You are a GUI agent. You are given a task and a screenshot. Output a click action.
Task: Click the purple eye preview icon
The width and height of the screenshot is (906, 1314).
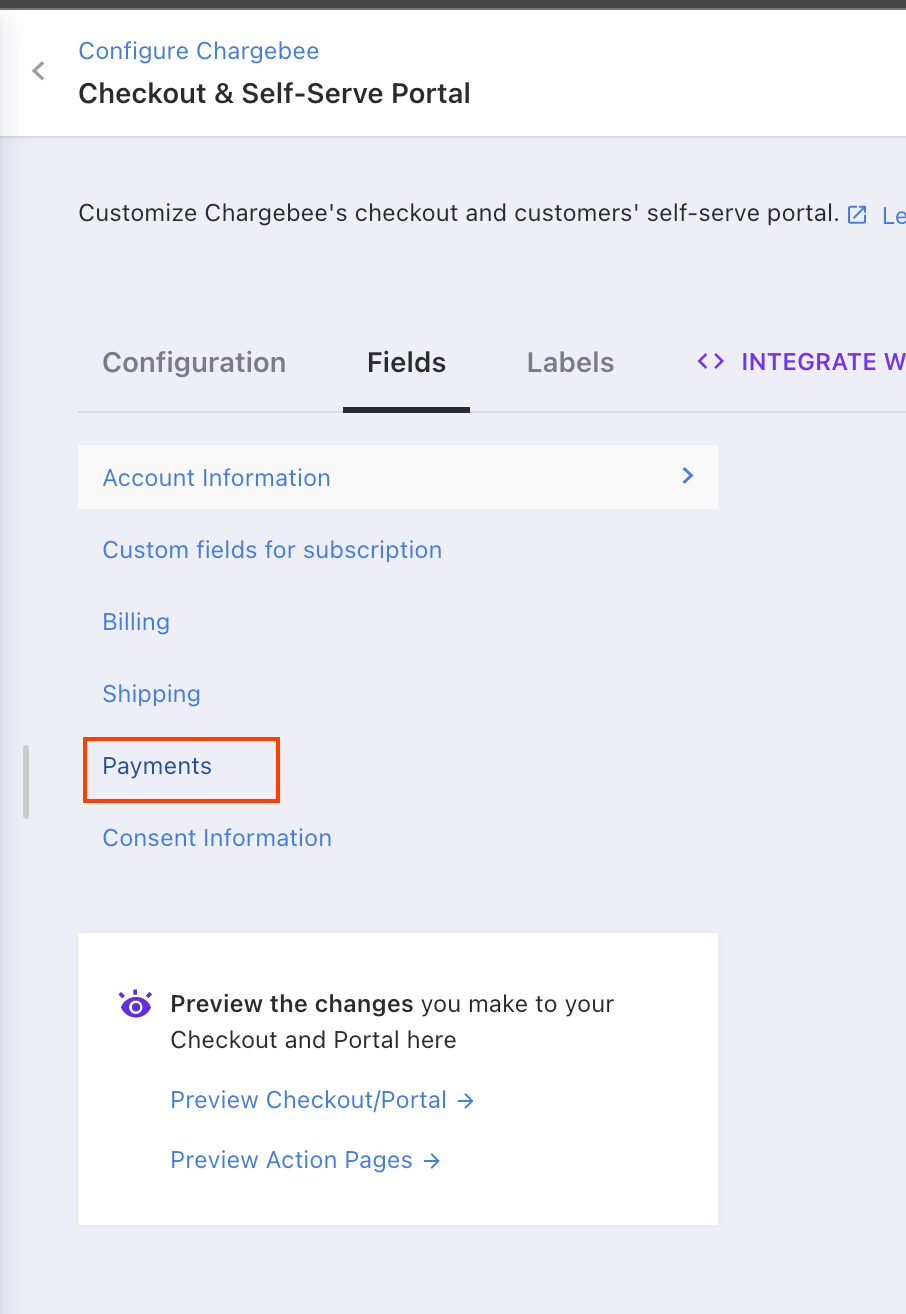click(135, 1005)
